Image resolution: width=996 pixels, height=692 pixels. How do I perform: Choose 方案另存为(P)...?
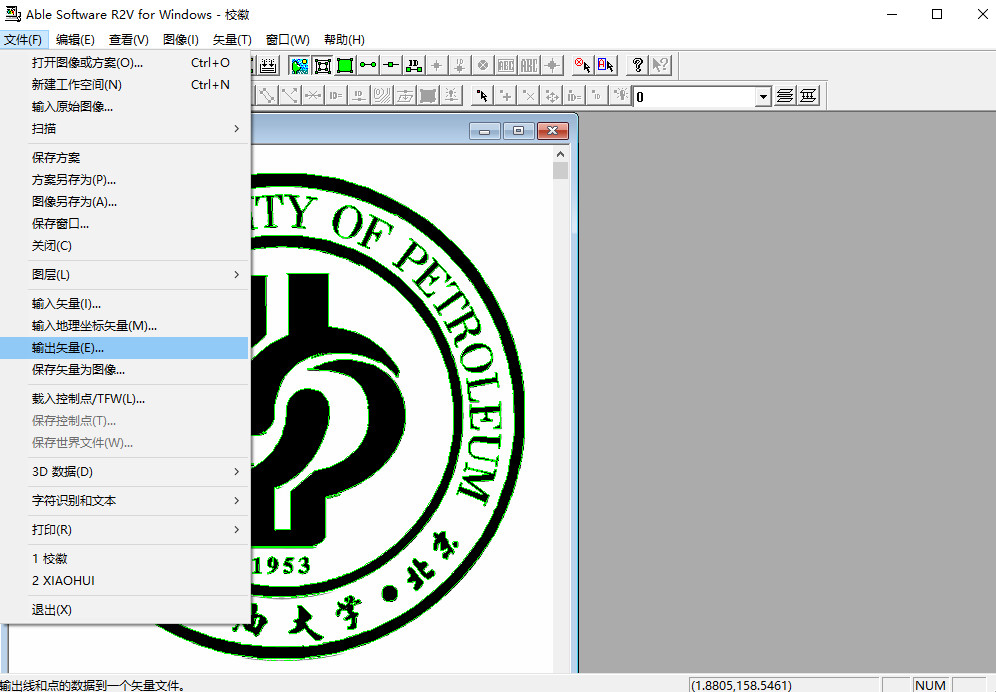[125, 180]
